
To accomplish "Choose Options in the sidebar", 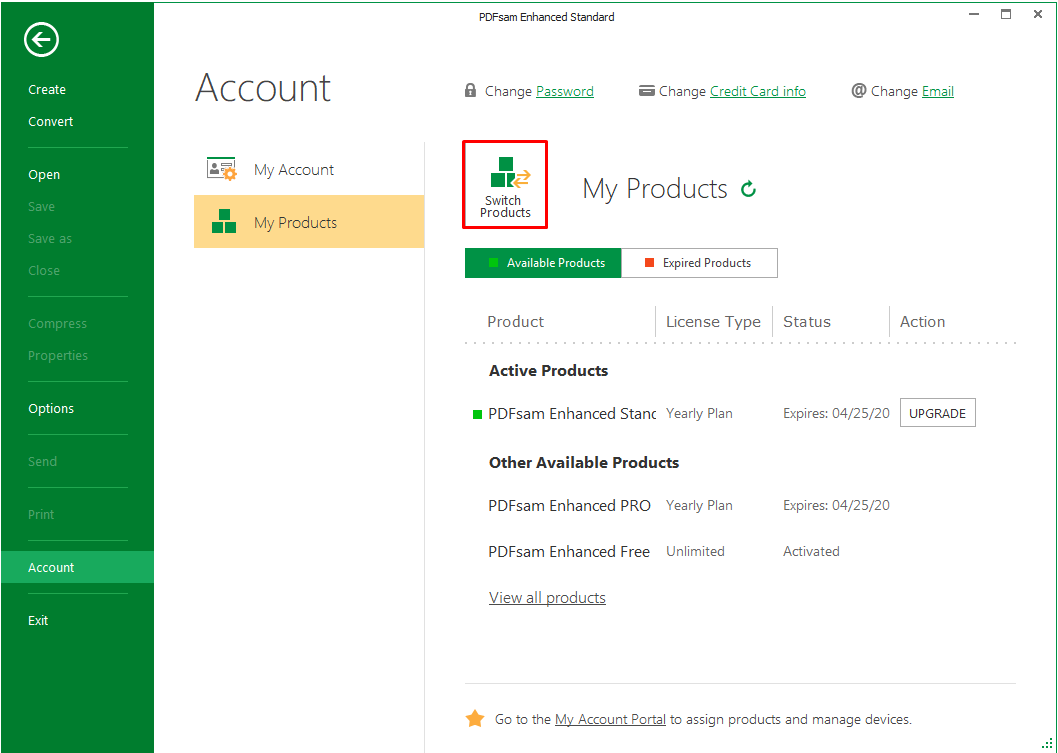I will point(51,408).
